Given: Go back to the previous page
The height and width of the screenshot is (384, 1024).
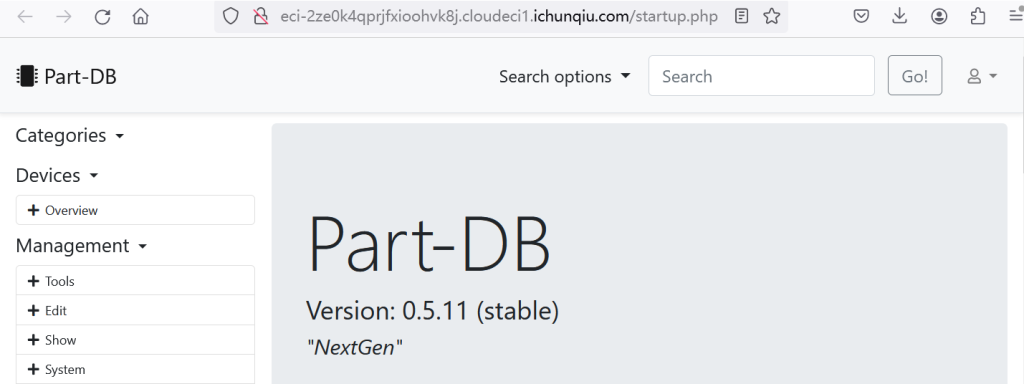Looking at the screenshot, I should (25, 17).
